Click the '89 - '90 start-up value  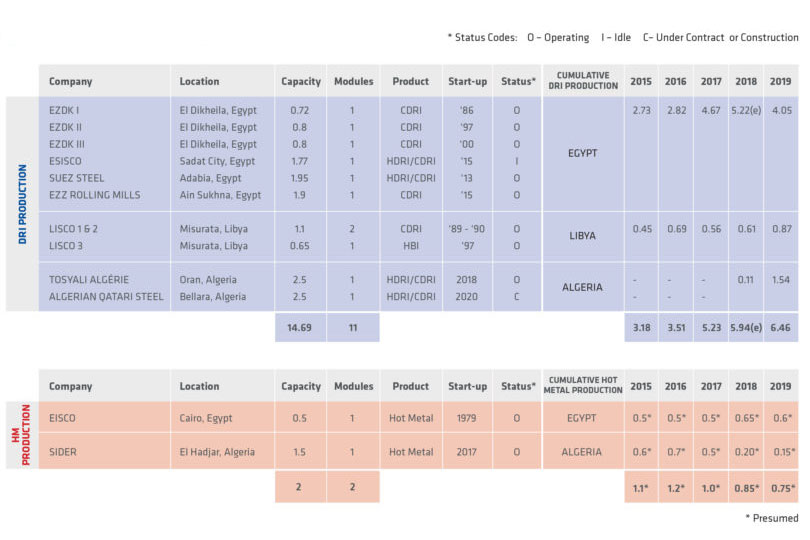466,229
